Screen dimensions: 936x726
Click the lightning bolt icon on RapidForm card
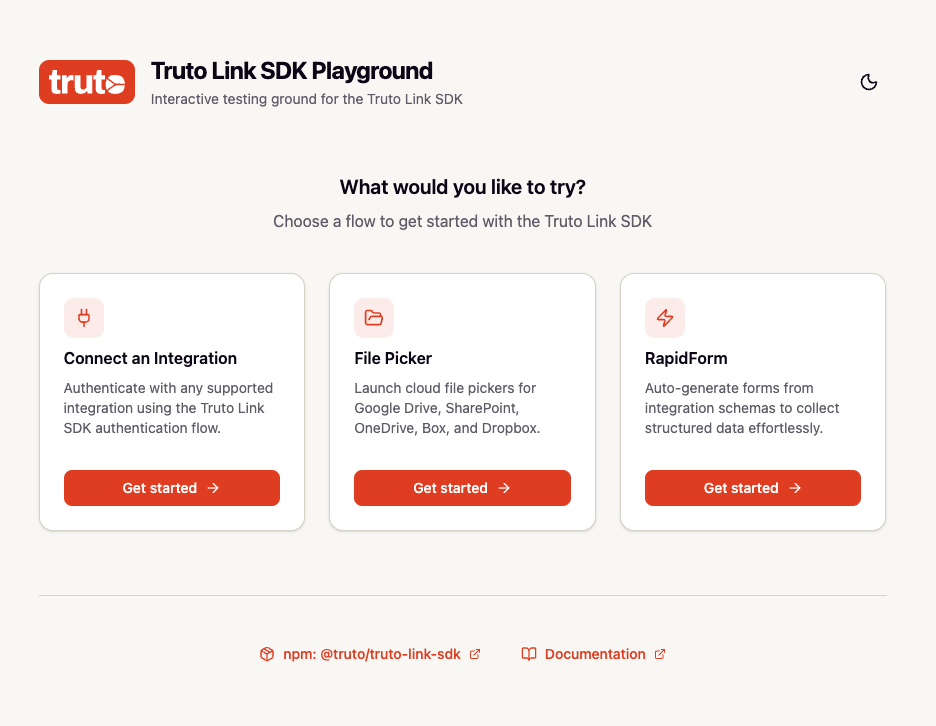665,318
